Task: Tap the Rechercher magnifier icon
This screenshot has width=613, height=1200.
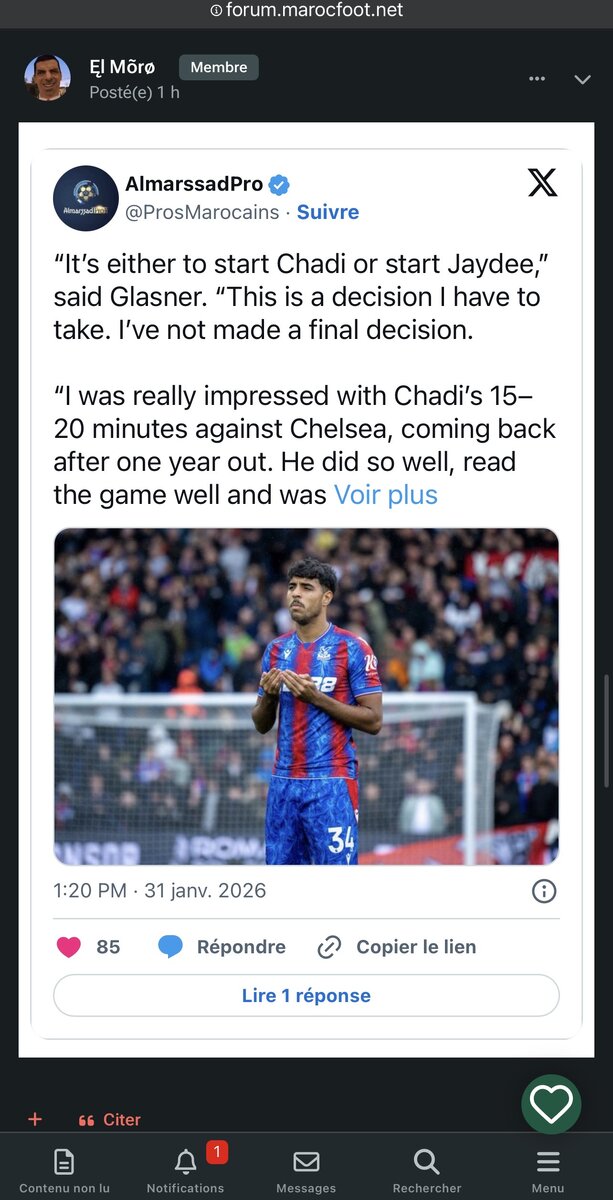Action: click(x=427, y=1162)
